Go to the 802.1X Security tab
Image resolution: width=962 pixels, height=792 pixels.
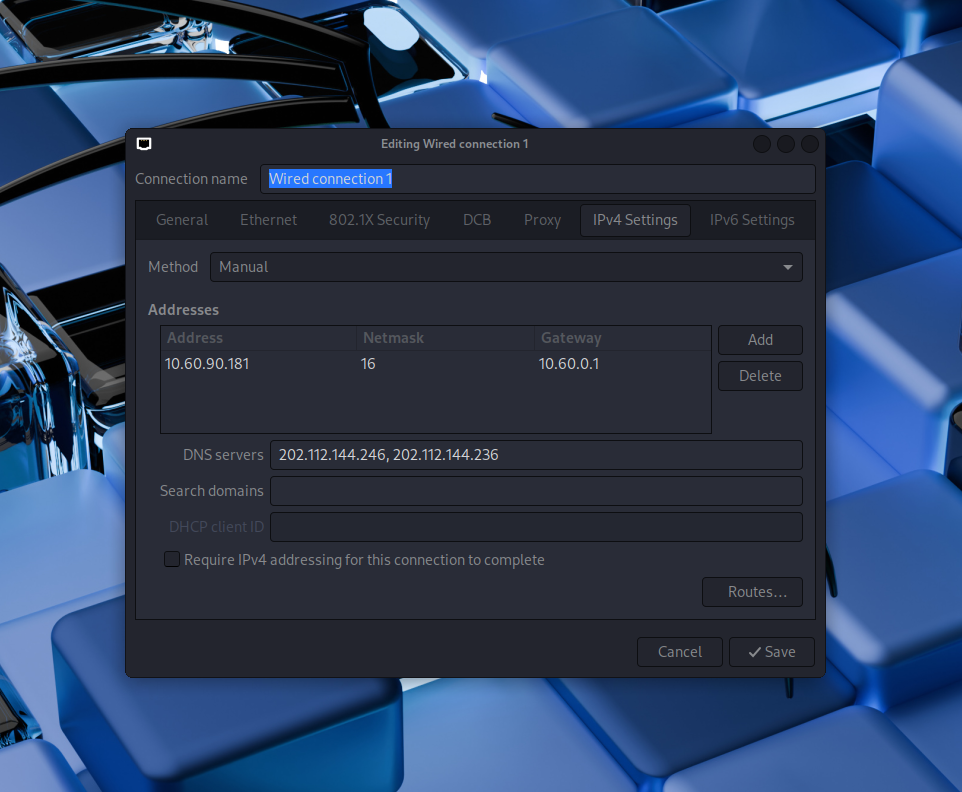point(379,220)
